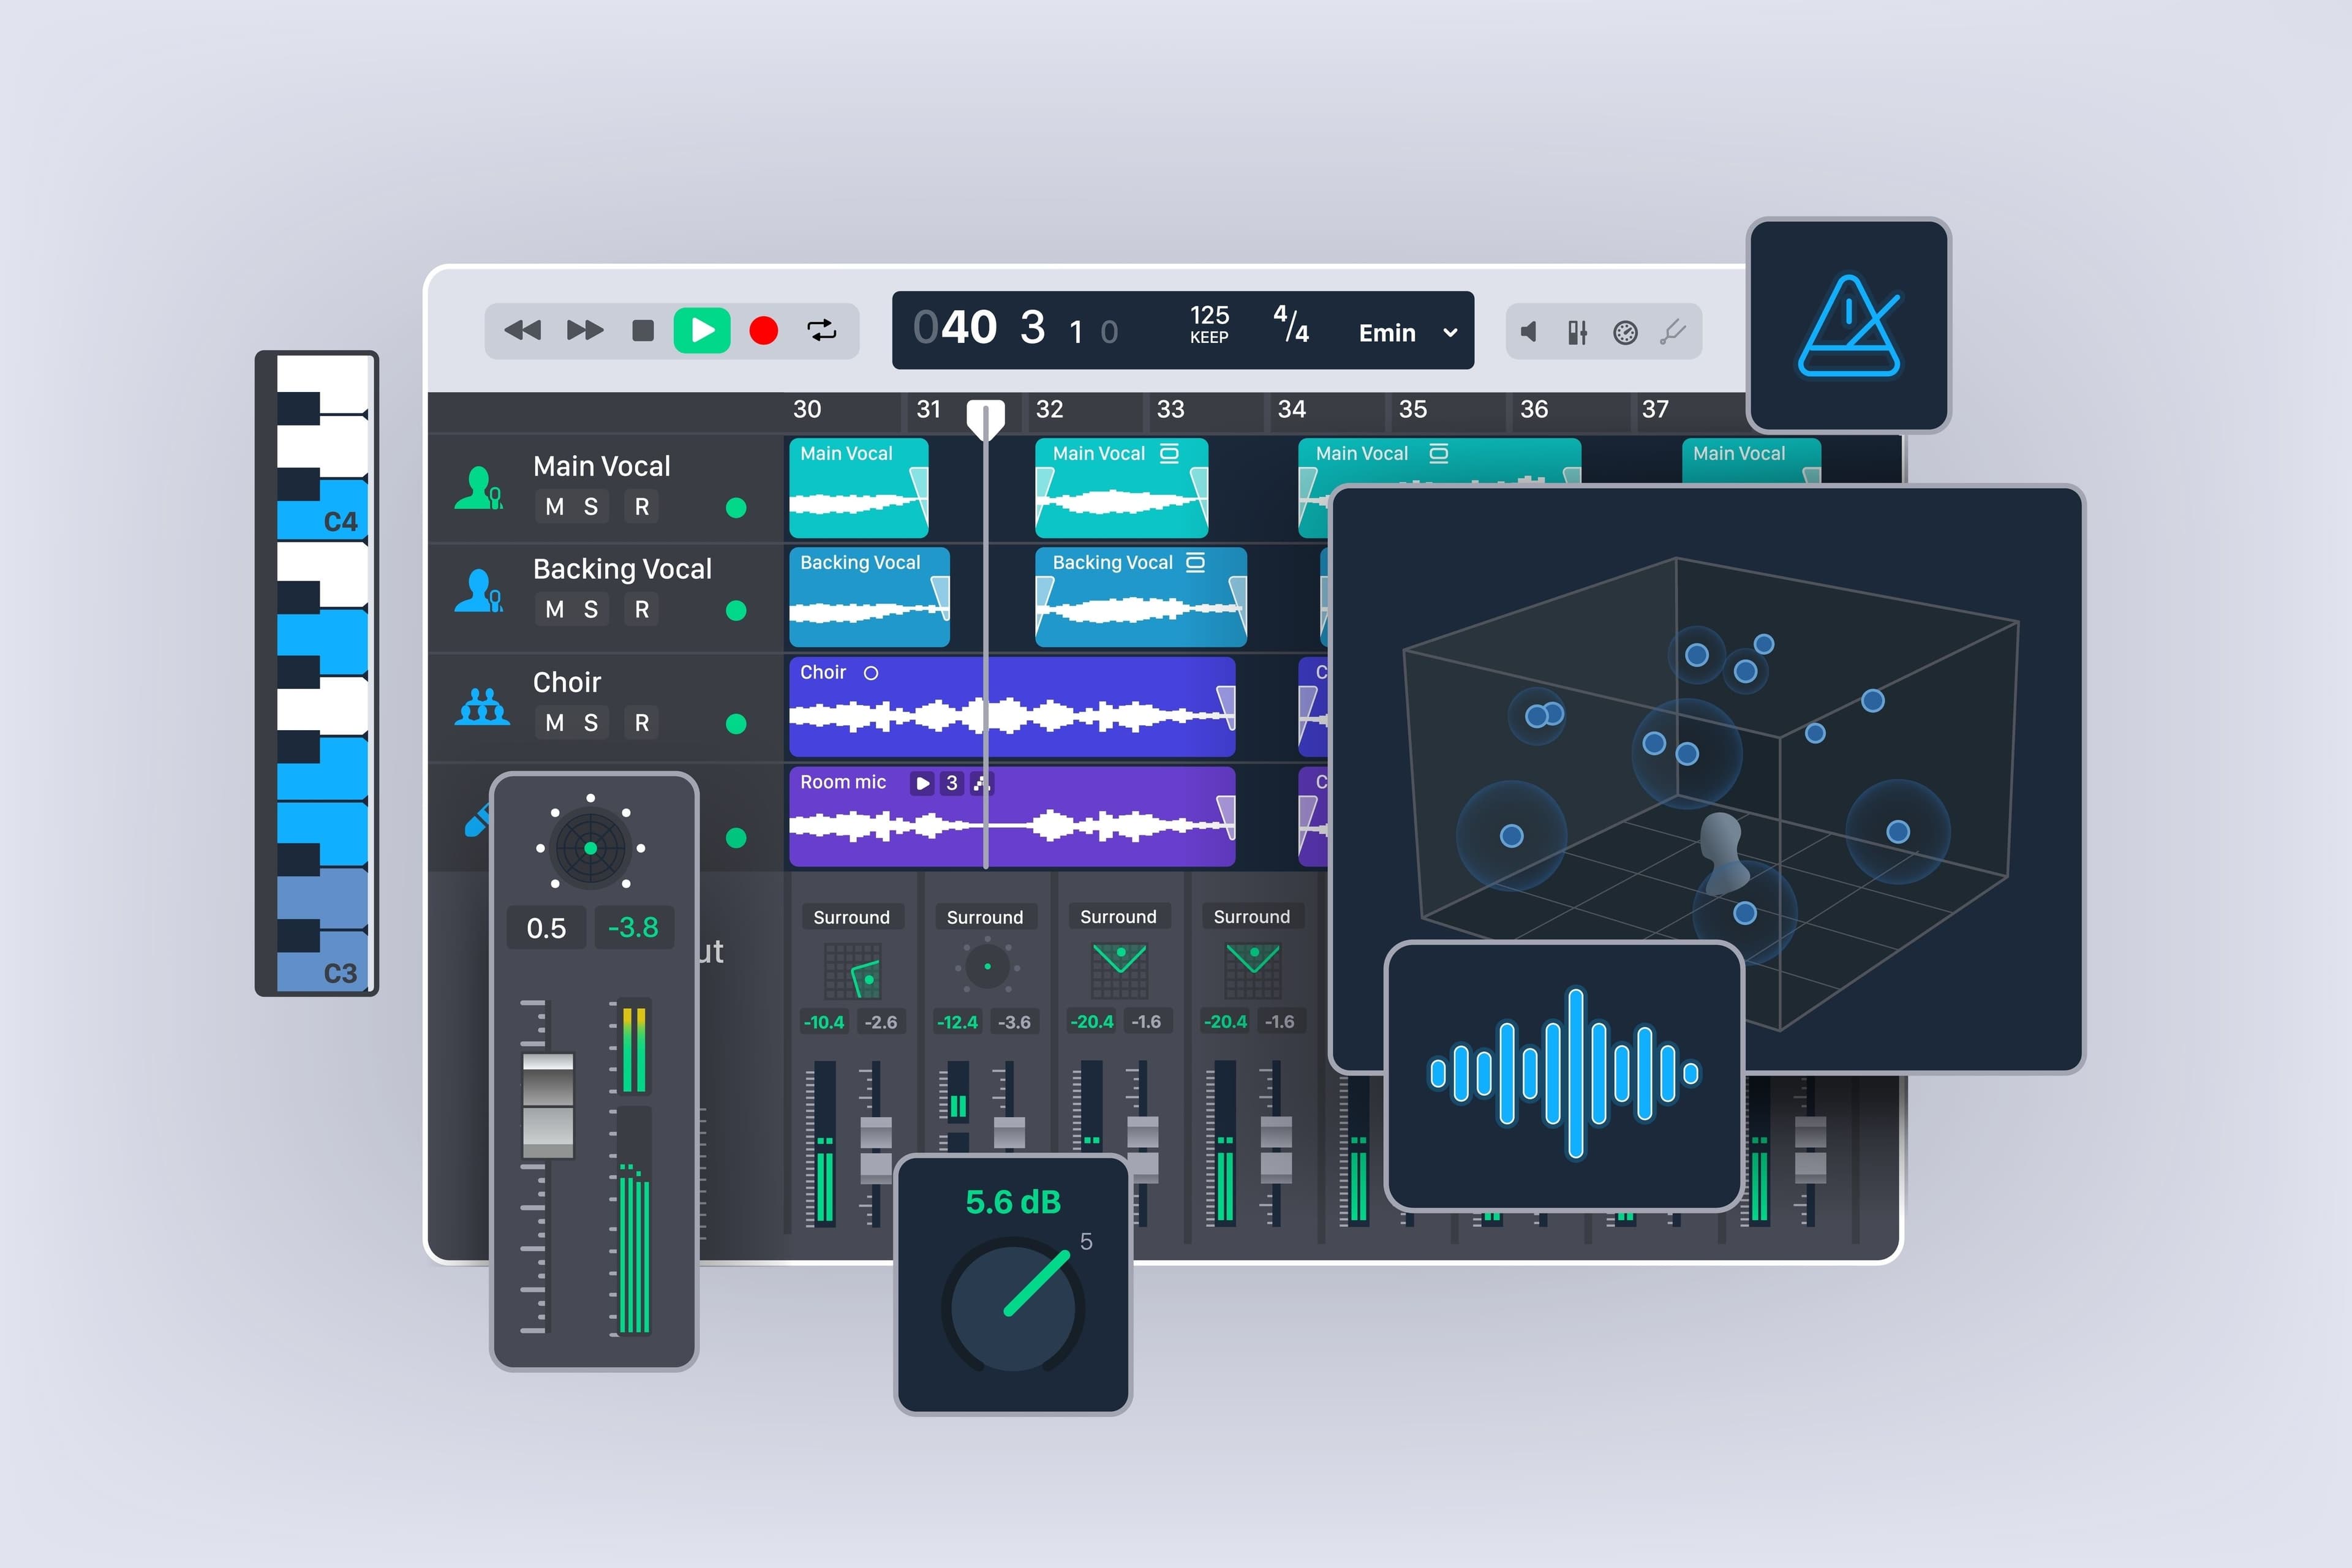Screen dimensions: 2352x1568
Task: Click the play preview icon on the Room mic clip
Action: pyautogui.click(x=921, y=784)
